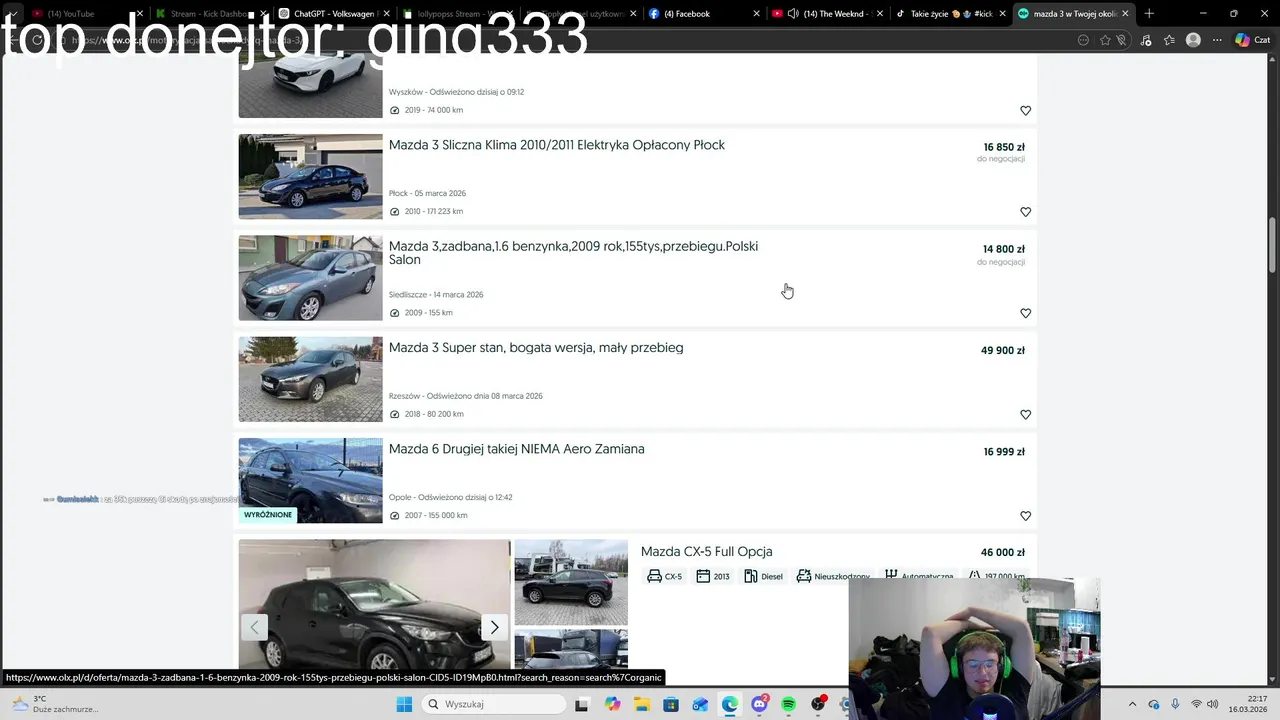Switch to the Takie życie #kick tab

(950, 14)
